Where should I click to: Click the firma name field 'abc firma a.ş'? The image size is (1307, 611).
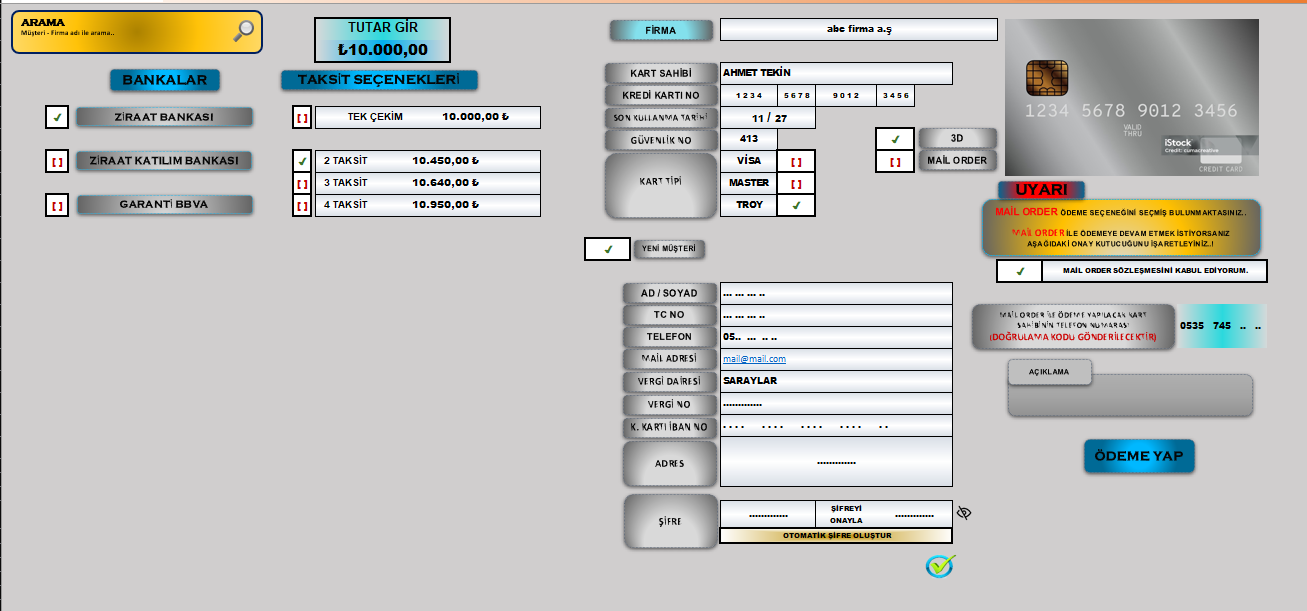[859, 30]
